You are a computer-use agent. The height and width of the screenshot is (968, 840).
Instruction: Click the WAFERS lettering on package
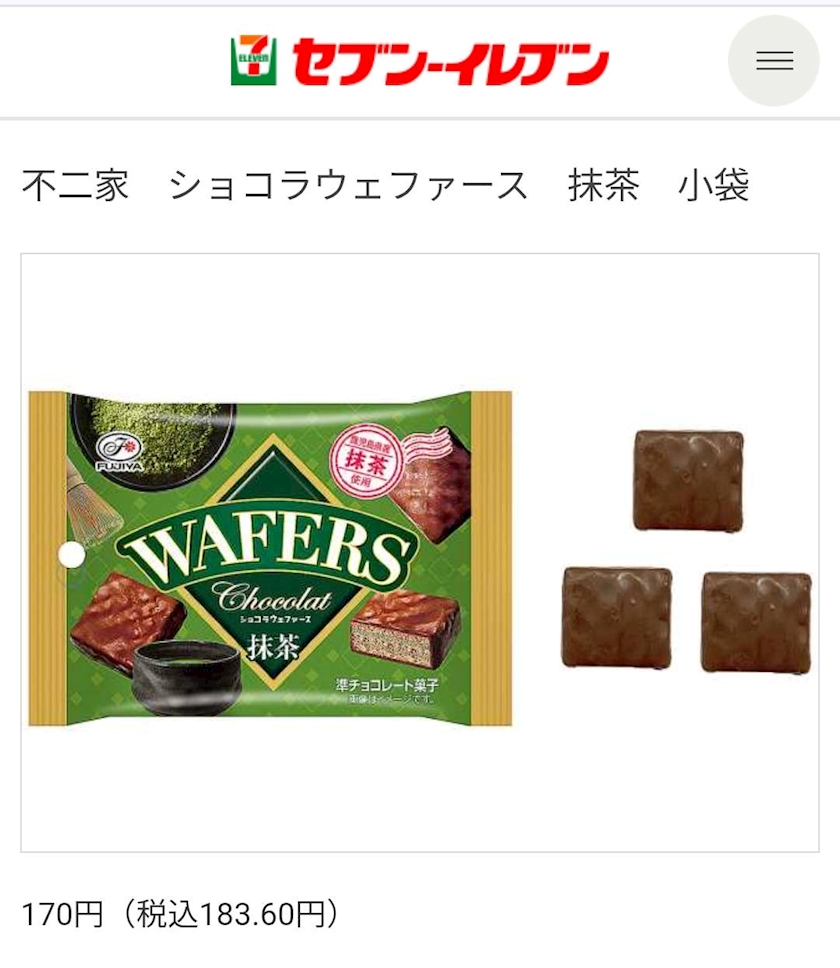pyautogui.click(x=268, y=553)
